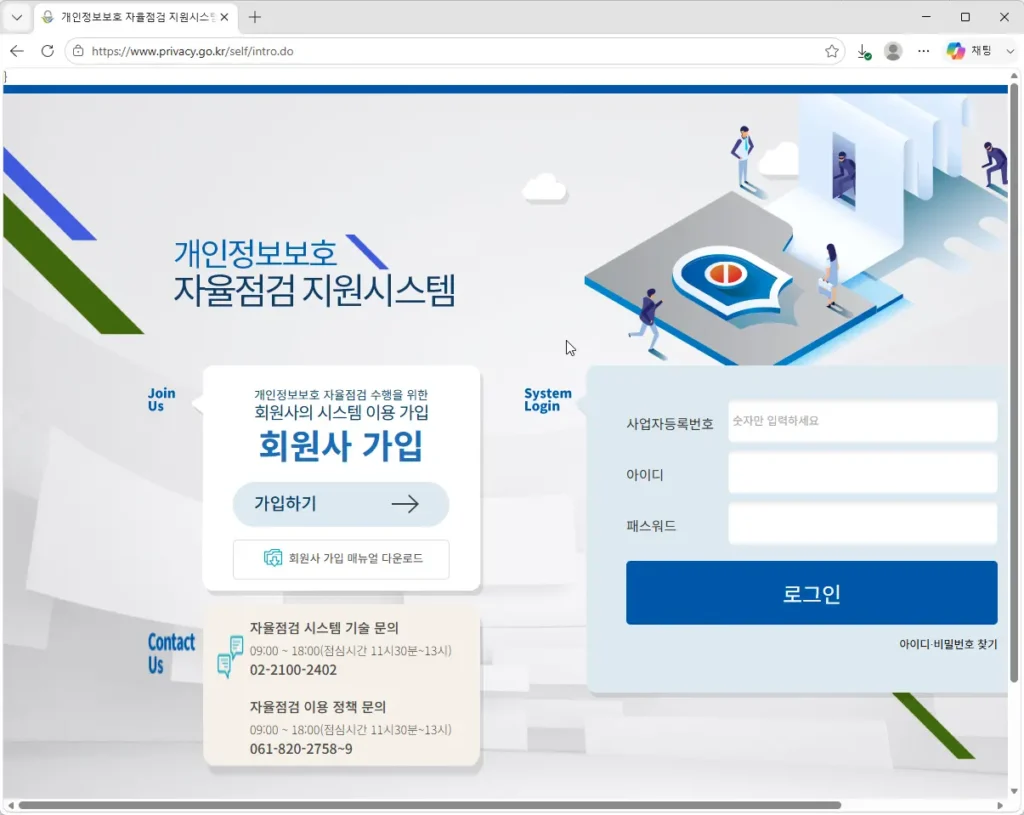Screen dimensions: 1024x815
Task: Open 아이디·비밀번호 찾기 link
Action: (x=948, y=645)
